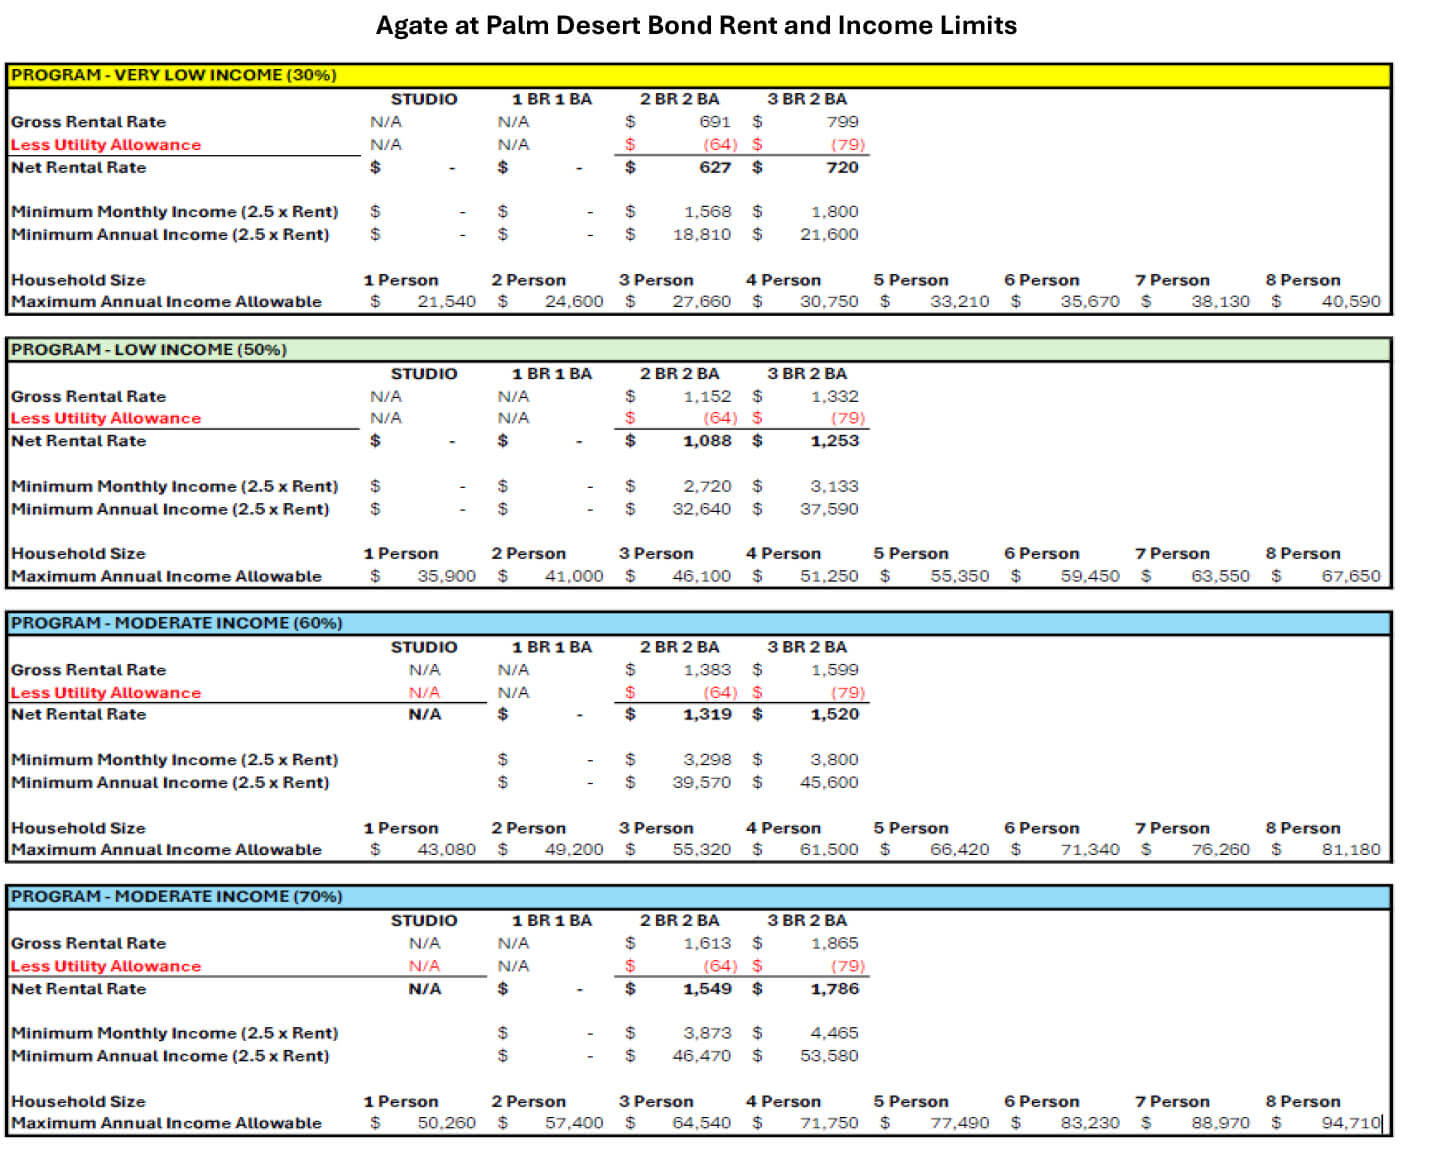Click the 67,650 eight-person income limit
This screenshot has width=1436, height=1150.
pos(1351,577)
